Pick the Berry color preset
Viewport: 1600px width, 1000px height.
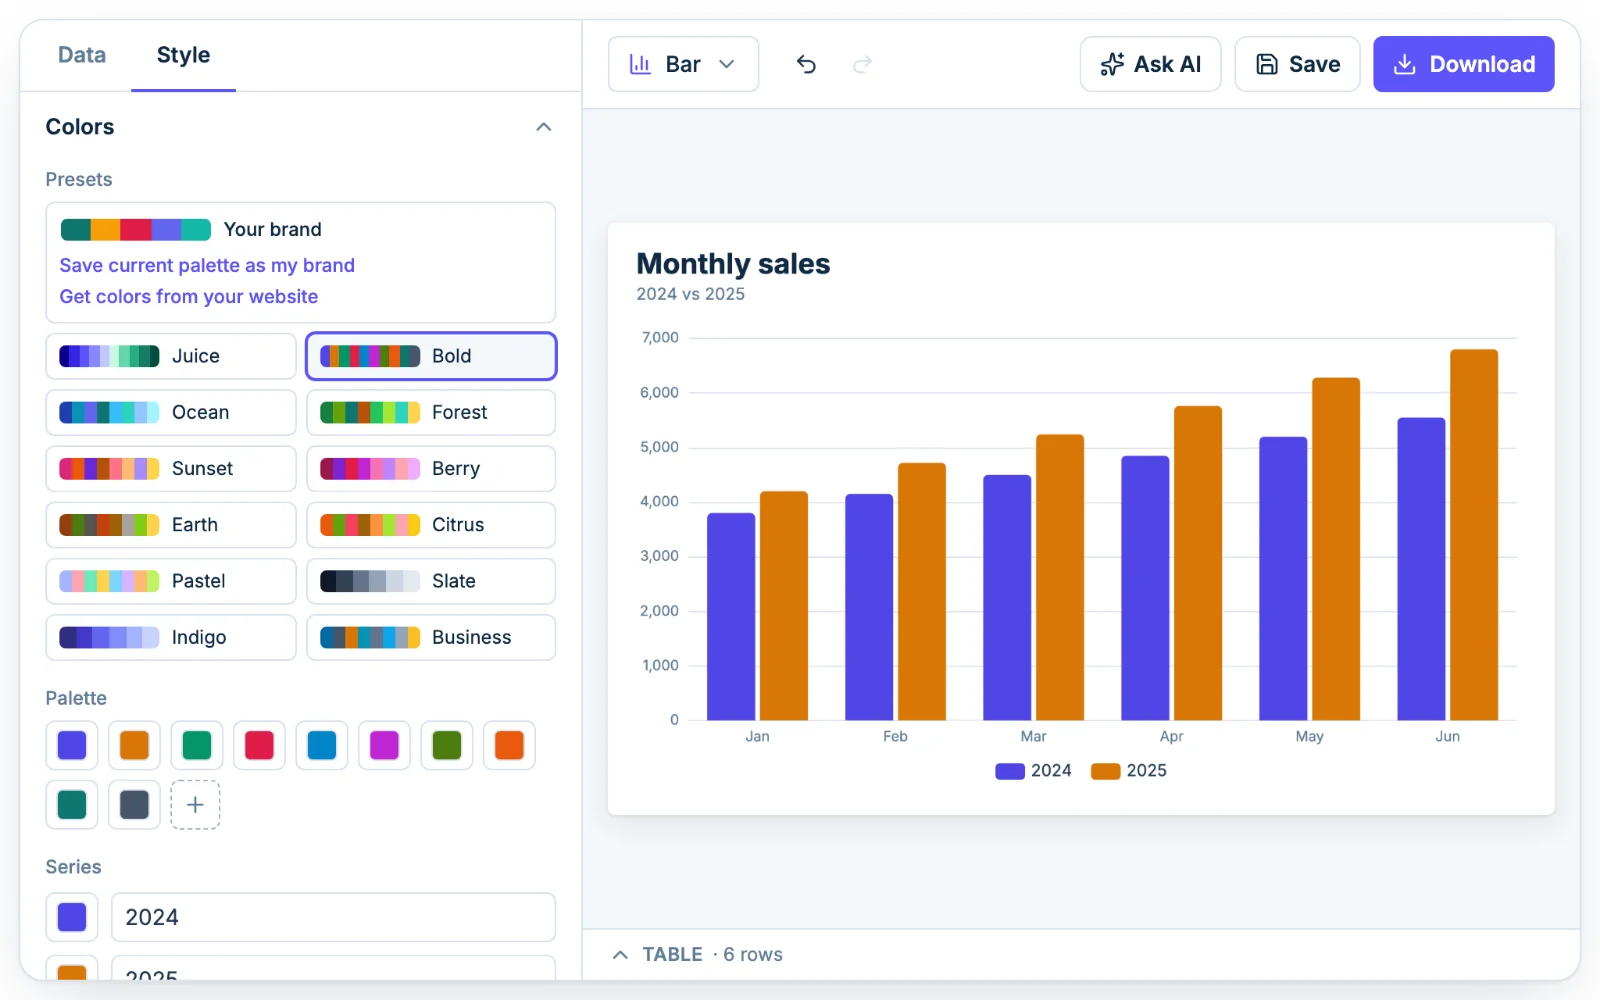click(x=431, y=468)
